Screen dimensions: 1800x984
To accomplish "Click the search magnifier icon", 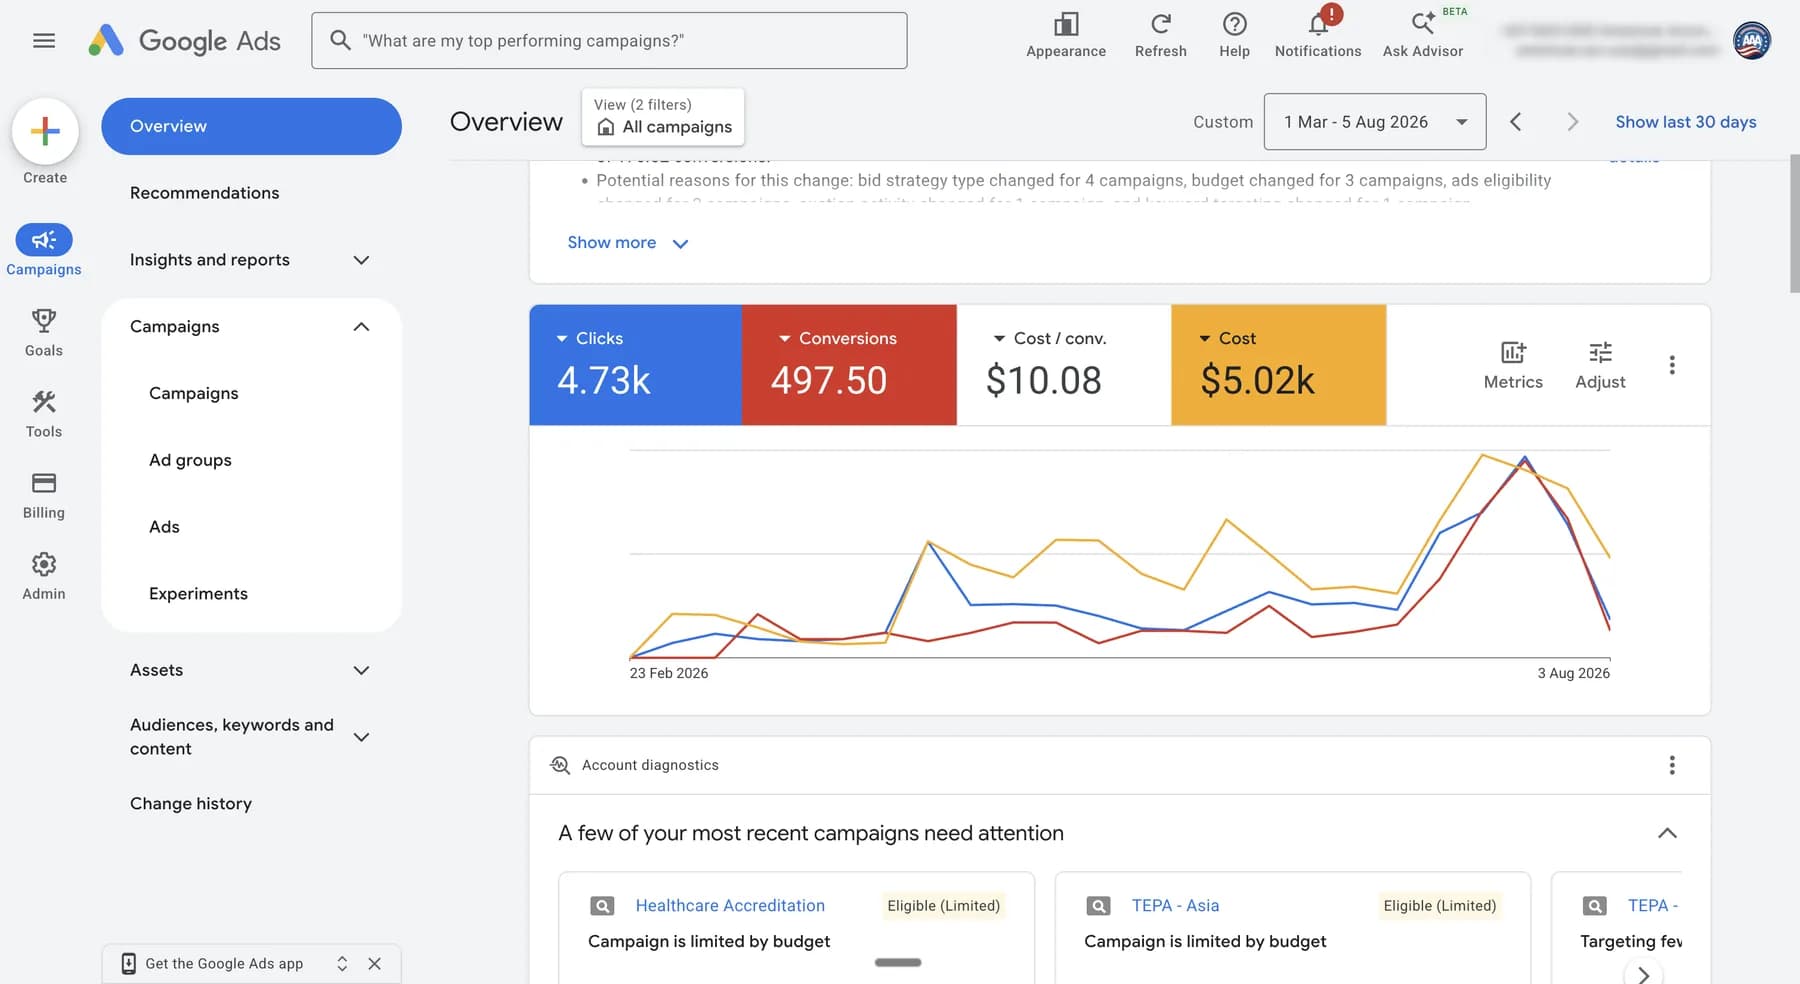I will [340, 40].
